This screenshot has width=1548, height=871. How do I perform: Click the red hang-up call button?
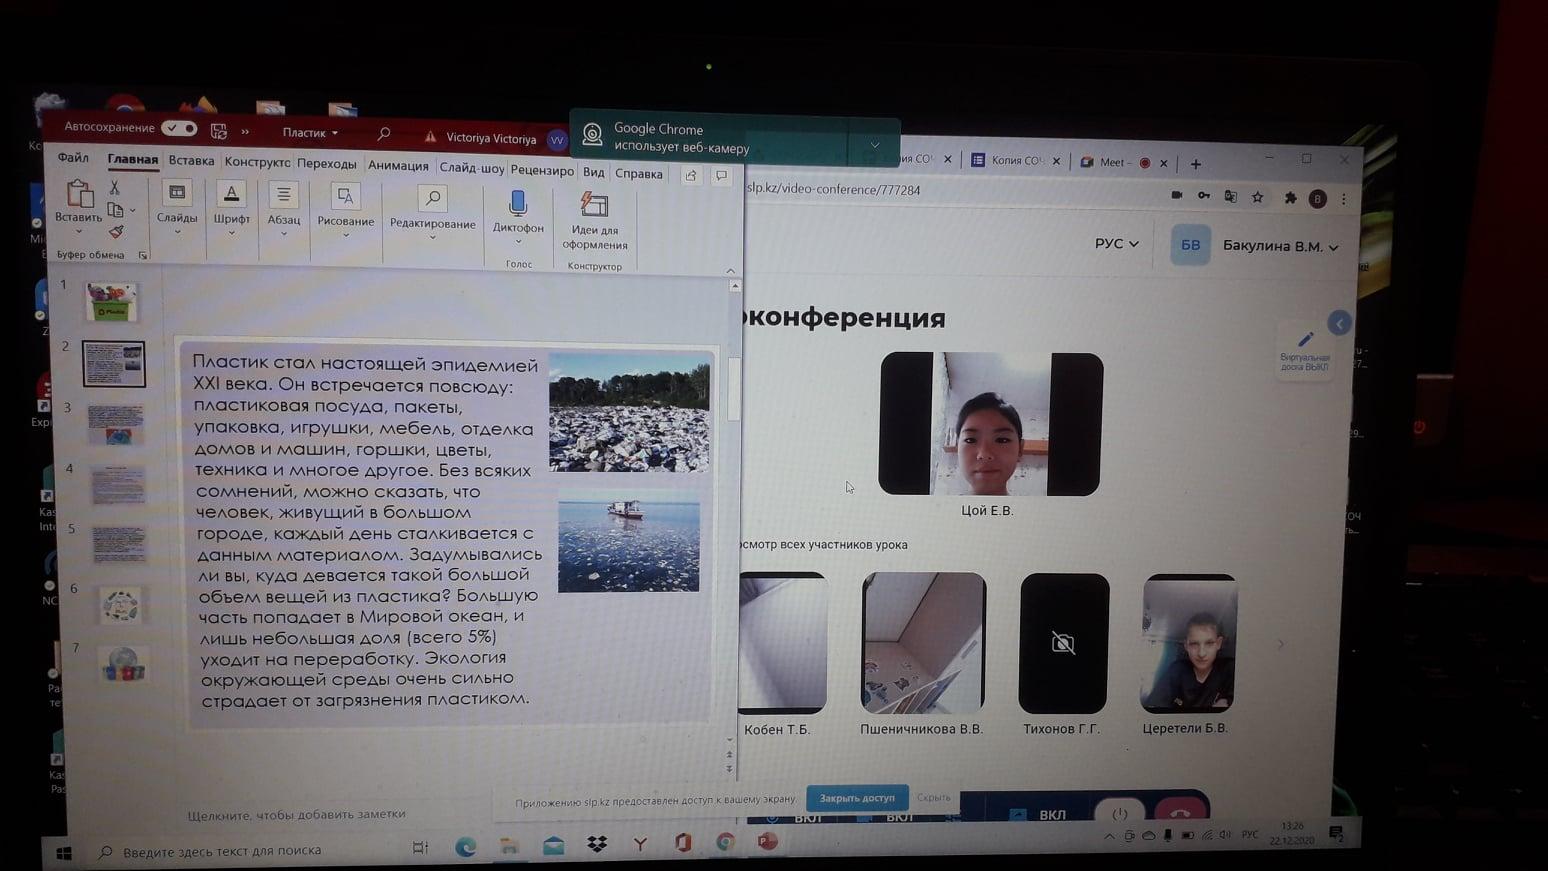1180,812
